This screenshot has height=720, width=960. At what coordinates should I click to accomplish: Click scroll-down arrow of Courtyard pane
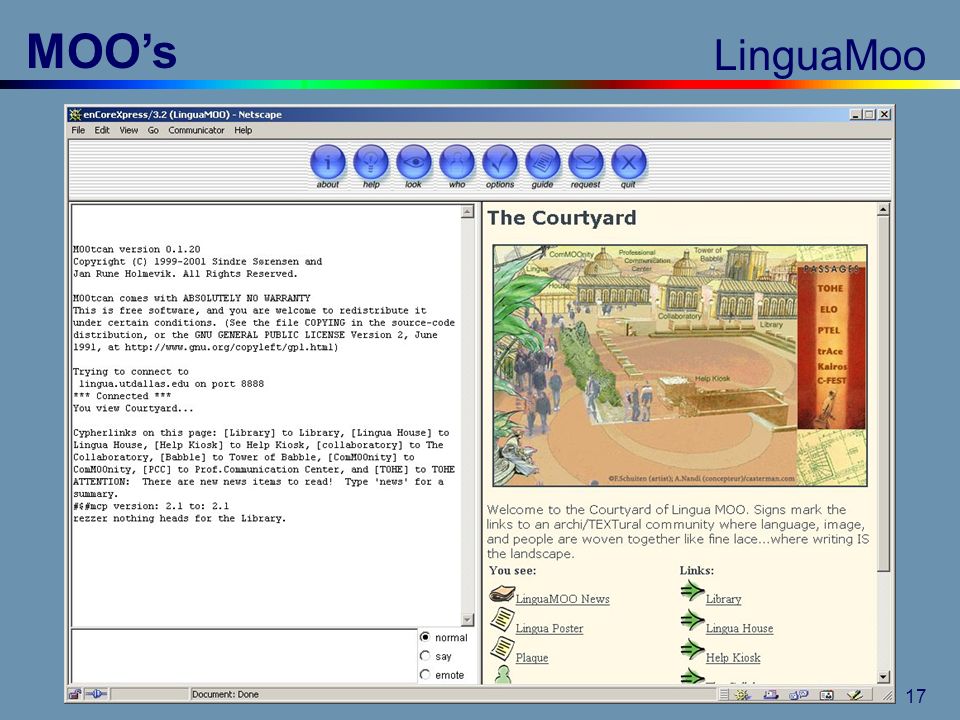[x=883, y=677]
